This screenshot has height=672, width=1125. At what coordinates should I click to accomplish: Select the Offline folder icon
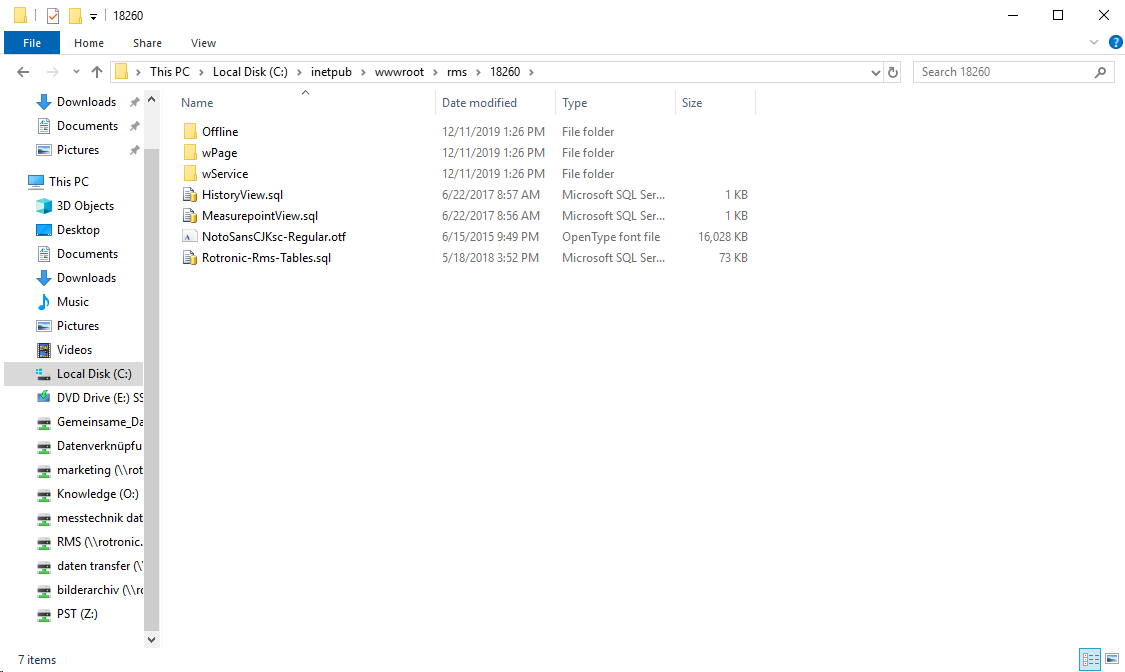190,131
